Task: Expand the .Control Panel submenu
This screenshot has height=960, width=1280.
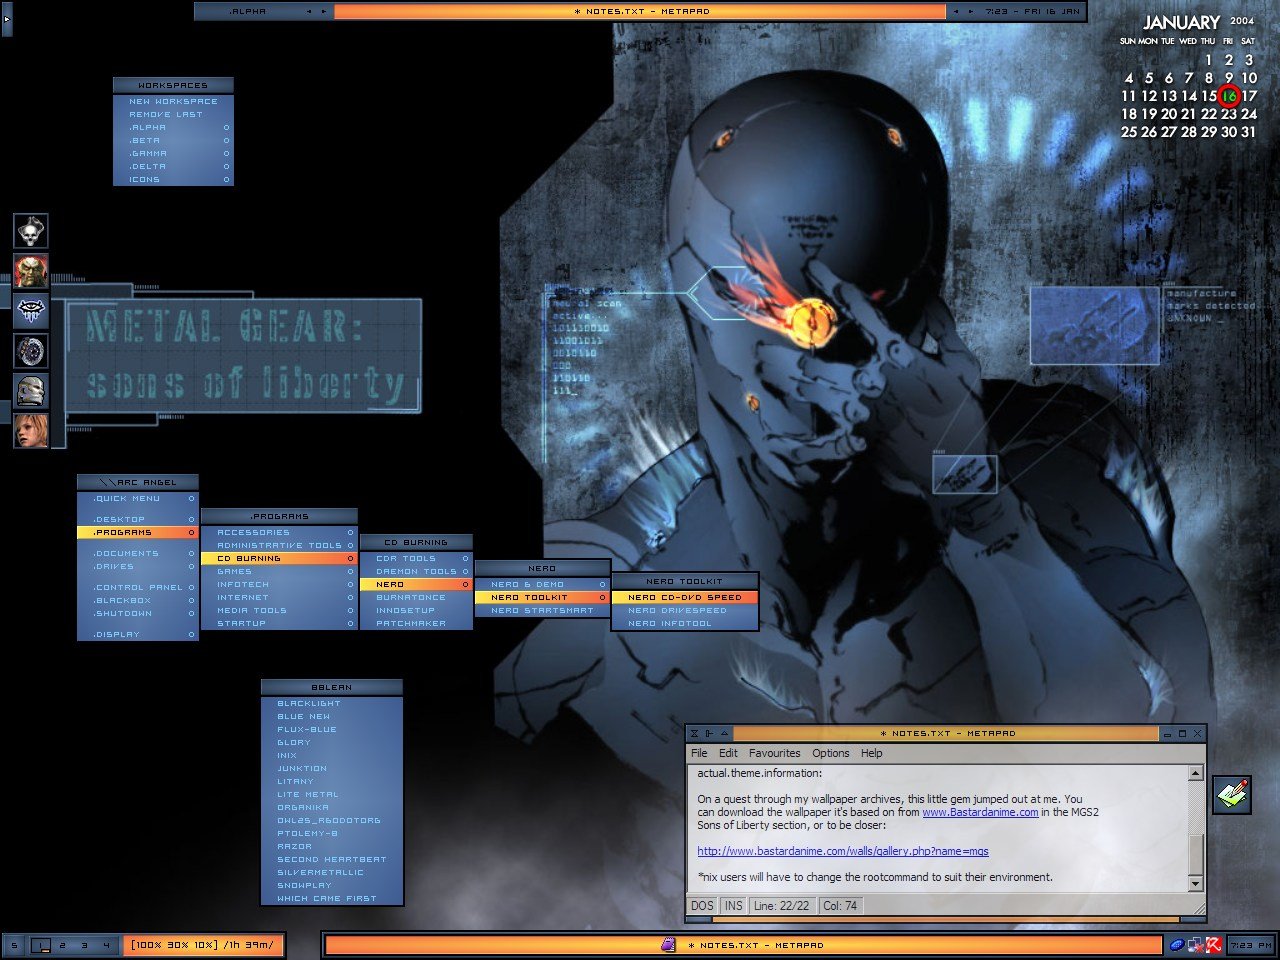Action: 138,588
